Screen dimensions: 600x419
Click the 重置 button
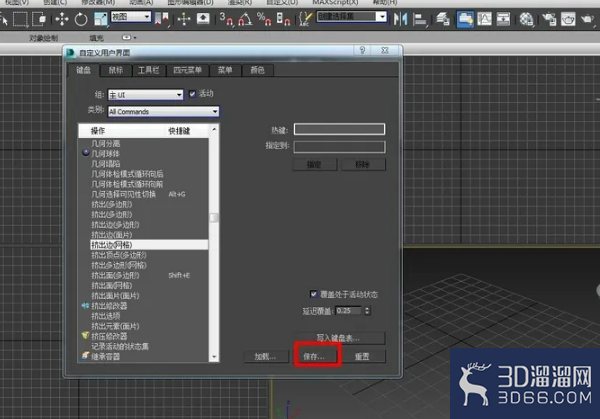362,356
